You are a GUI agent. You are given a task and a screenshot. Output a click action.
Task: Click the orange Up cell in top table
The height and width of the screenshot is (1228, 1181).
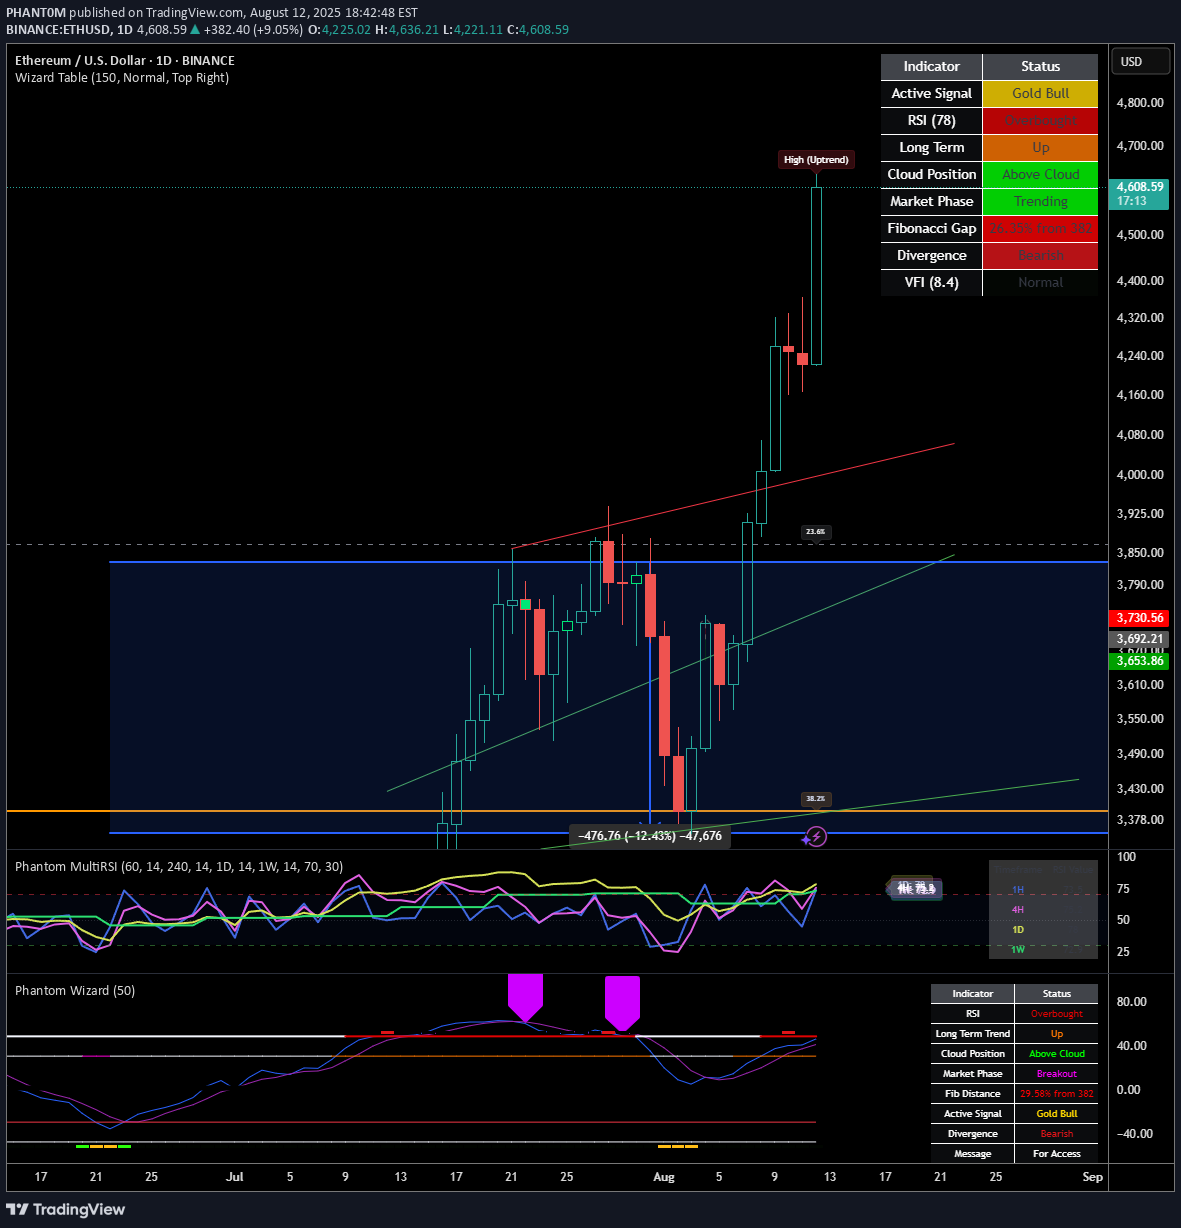coord(1040,147)
